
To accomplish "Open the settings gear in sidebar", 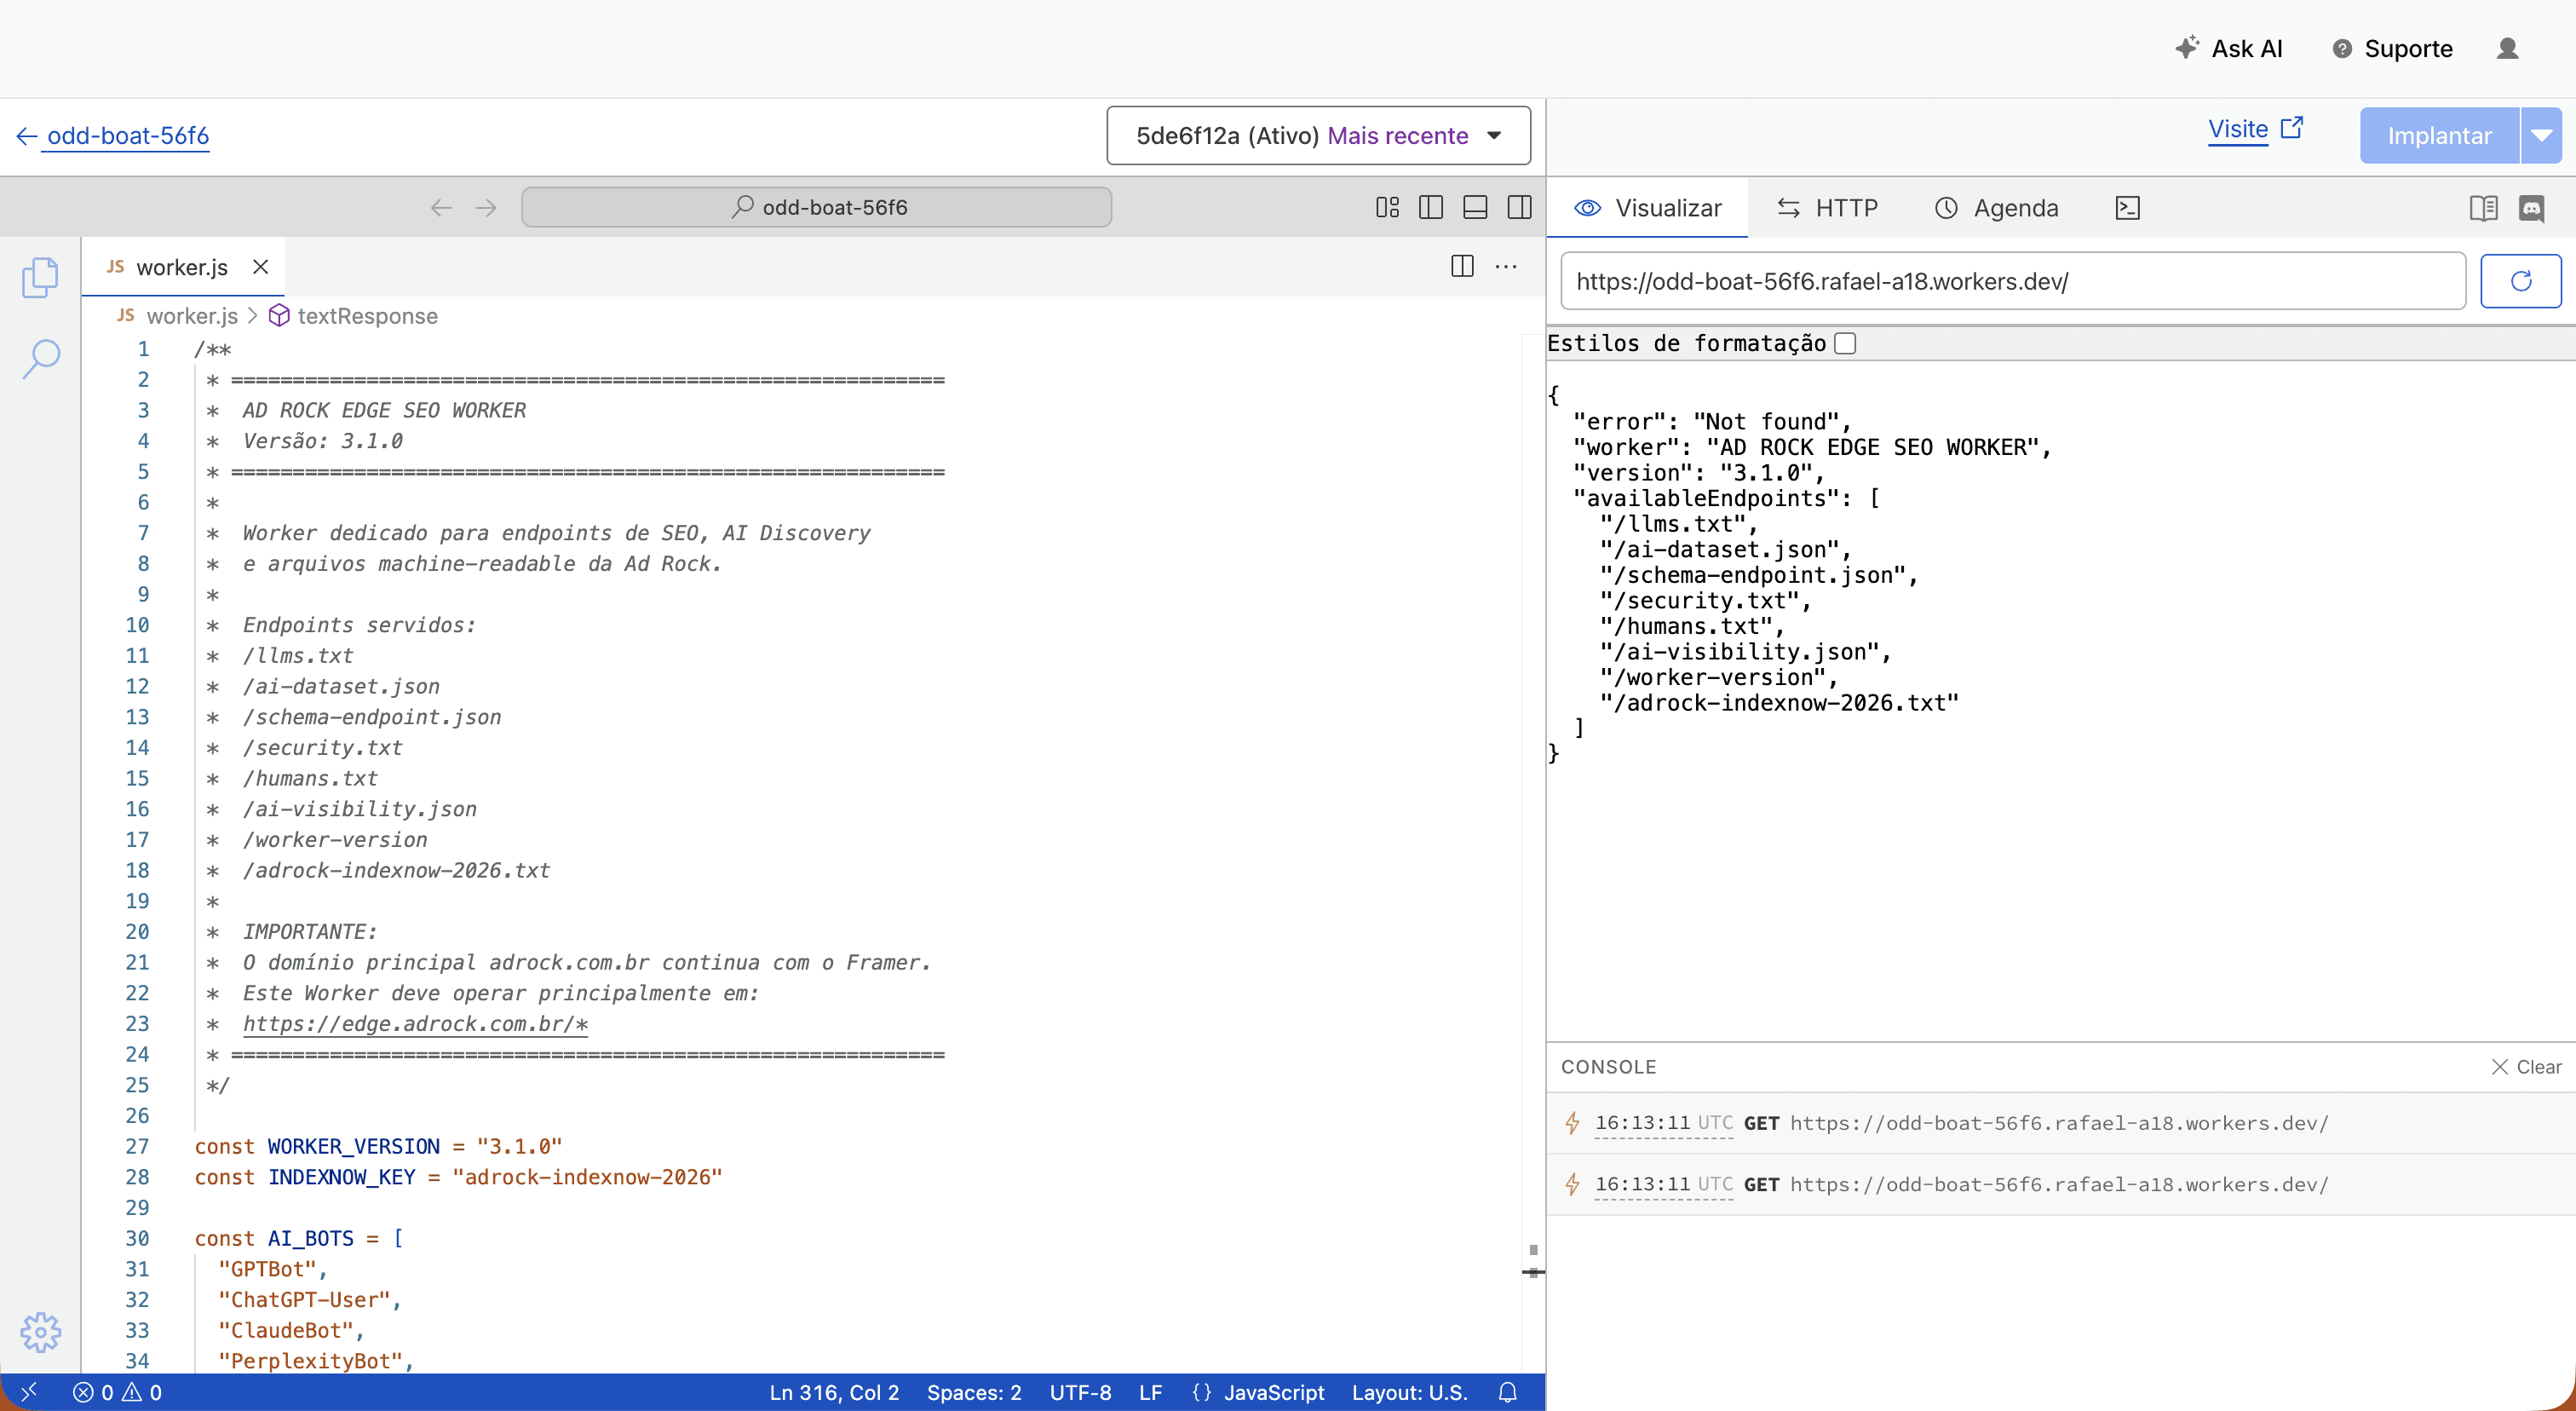I will point(40,1331).
